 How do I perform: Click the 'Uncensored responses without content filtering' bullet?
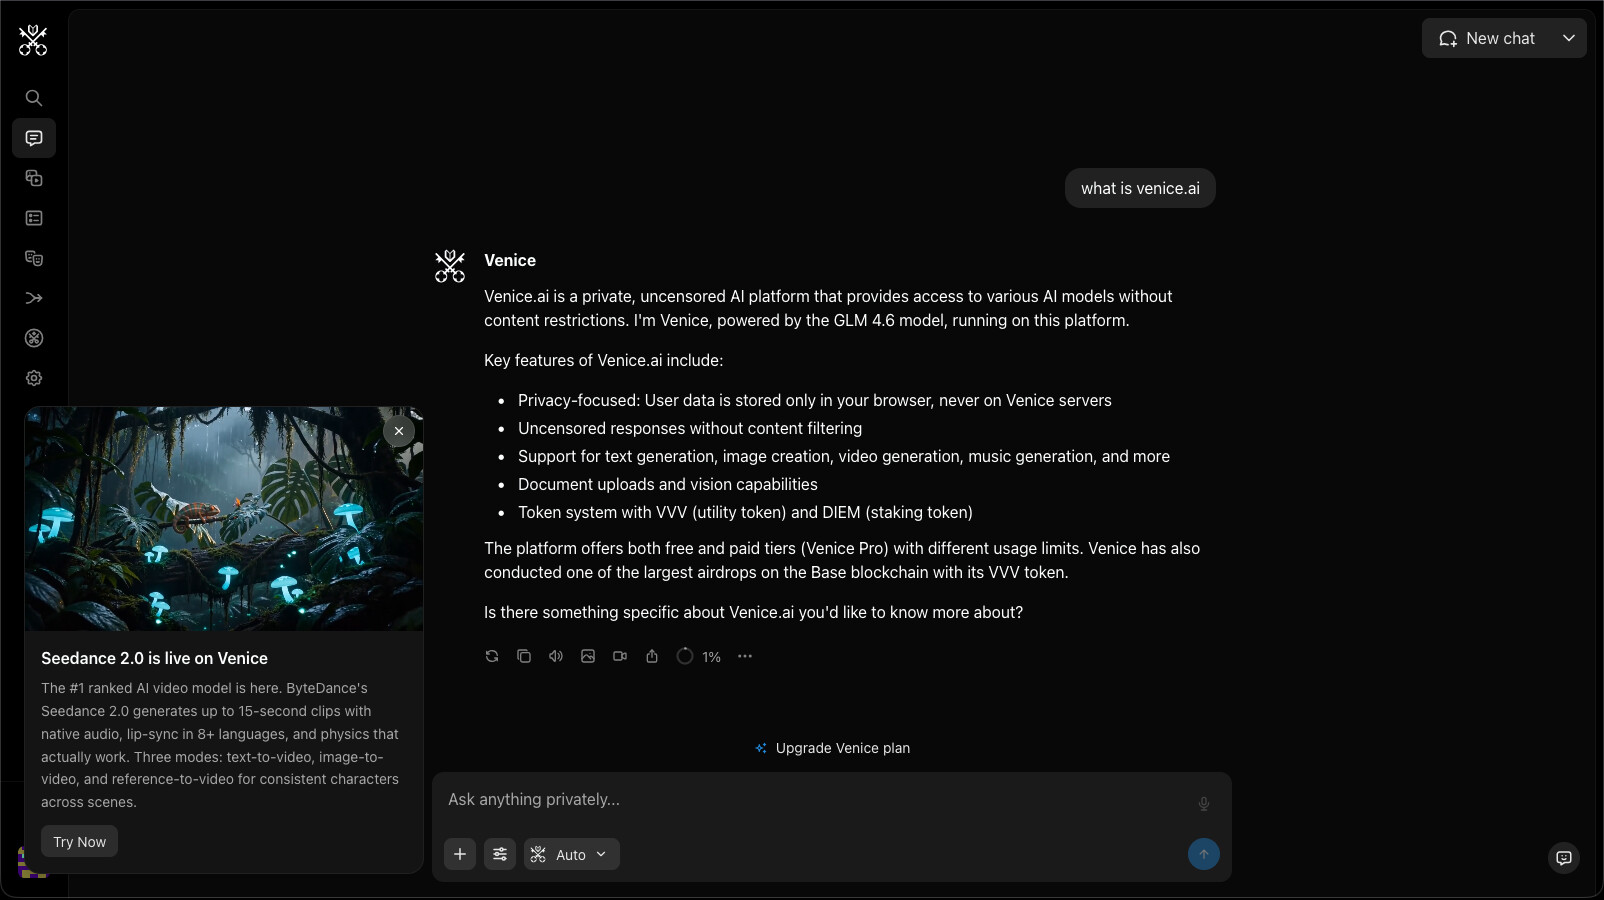(x=690, y=428)
